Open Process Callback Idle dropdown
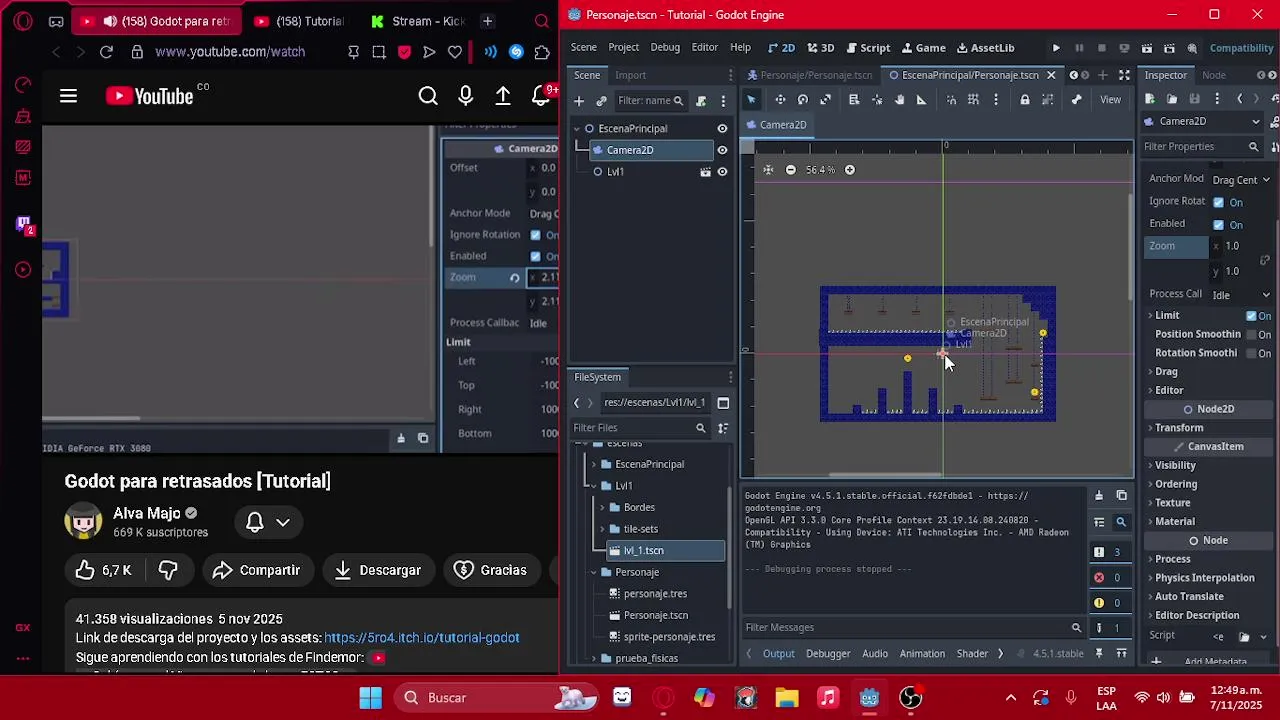This screenshot has height=720, width=1280. pos(1240,295)
